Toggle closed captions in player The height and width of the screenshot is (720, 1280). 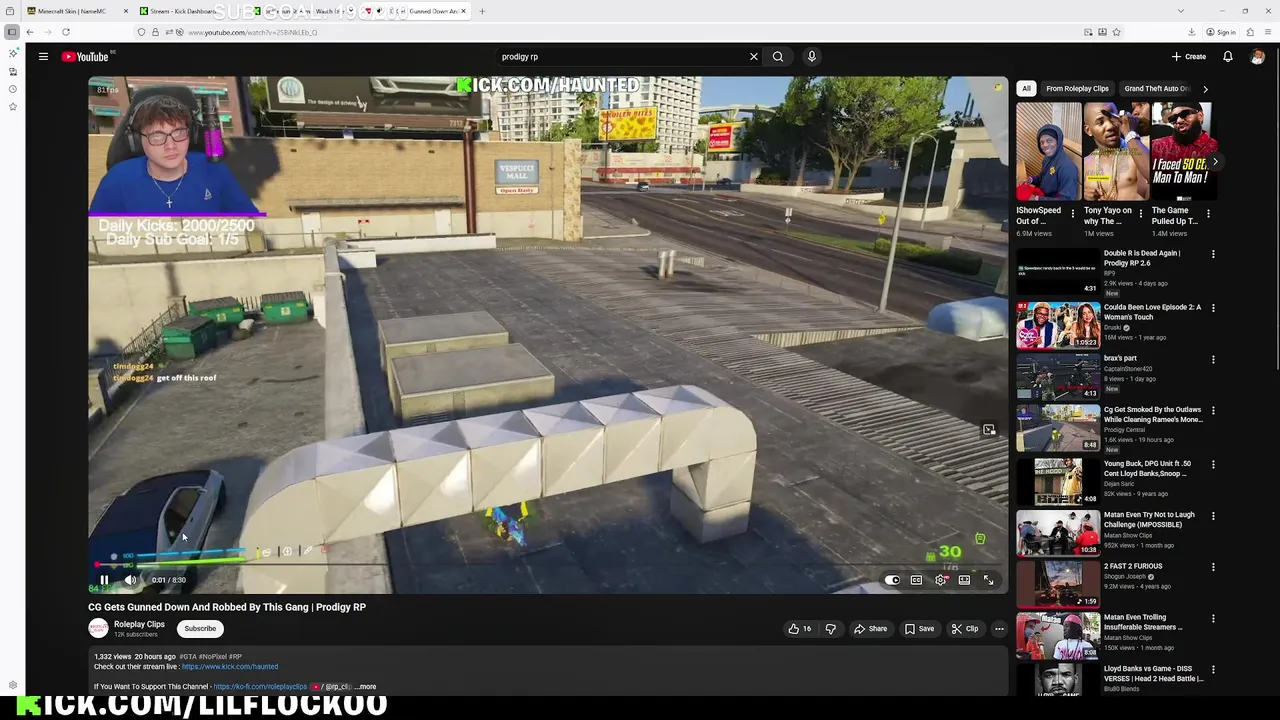point(916,580)
